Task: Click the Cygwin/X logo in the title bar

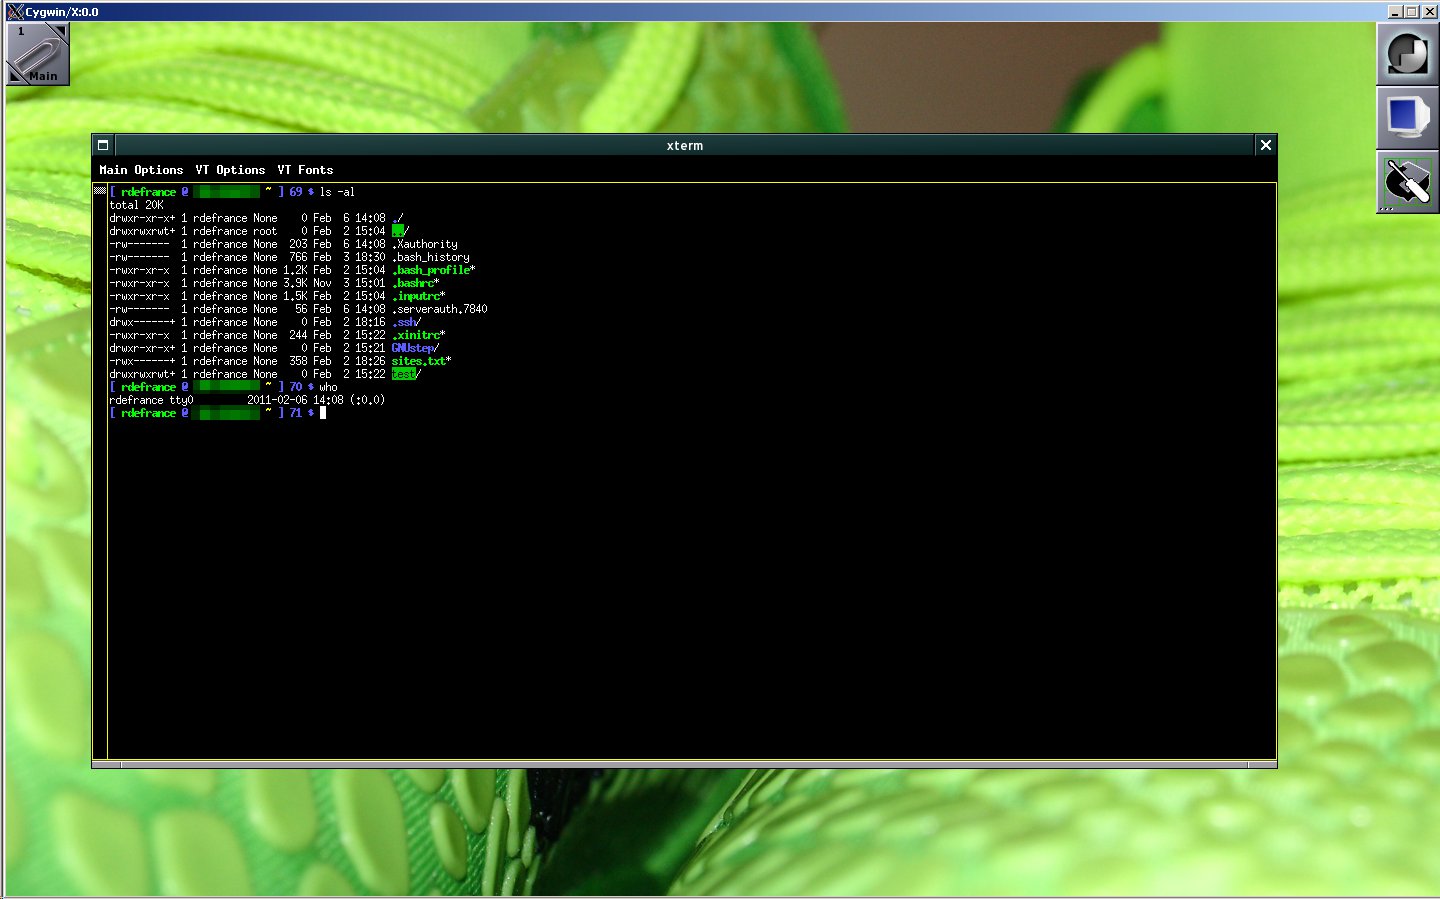Action: coord(15,12)
